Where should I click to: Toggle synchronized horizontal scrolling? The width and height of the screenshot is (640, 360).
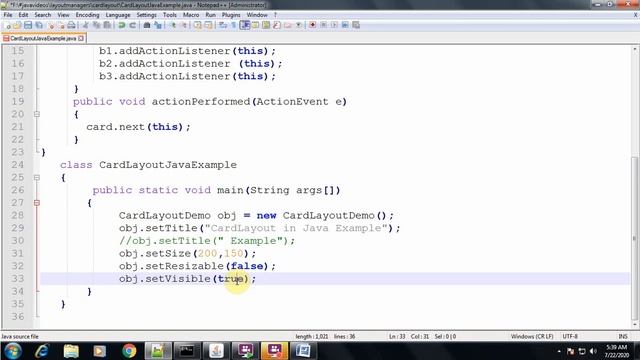(208, 25)
